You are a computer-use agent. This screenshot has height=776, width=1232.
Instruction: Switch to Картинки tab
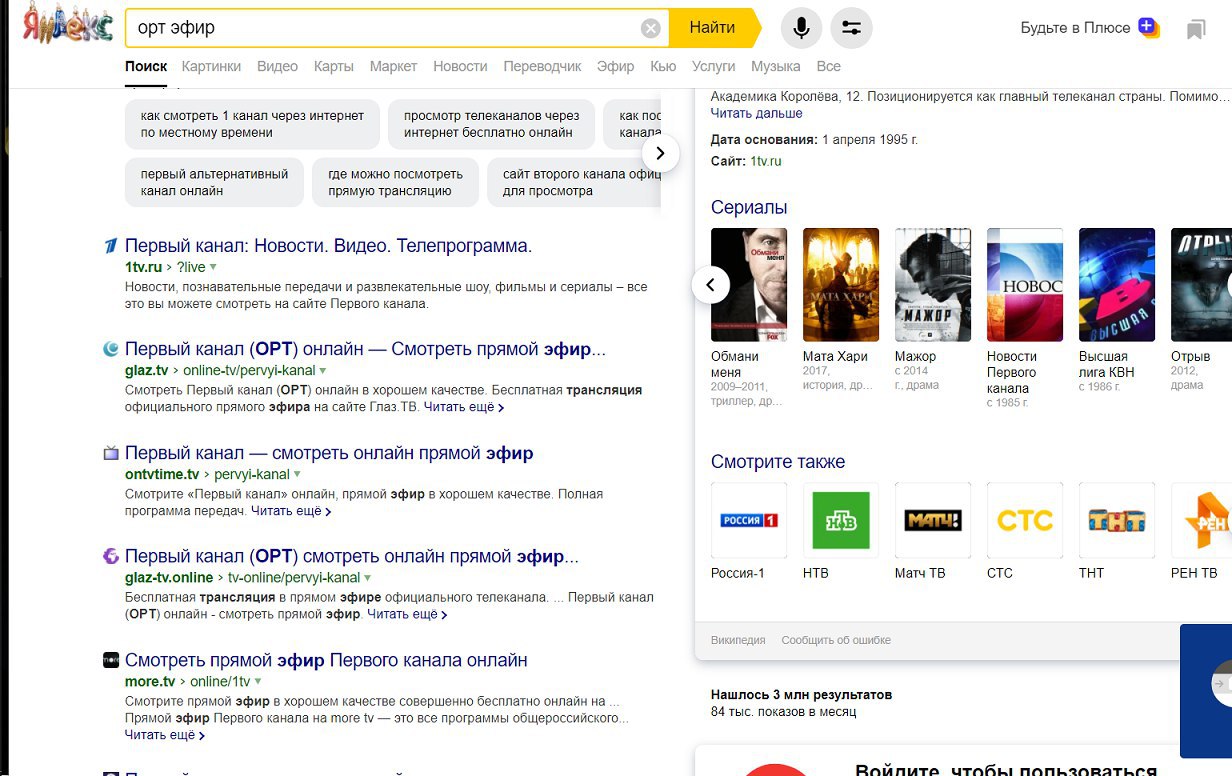211,66
